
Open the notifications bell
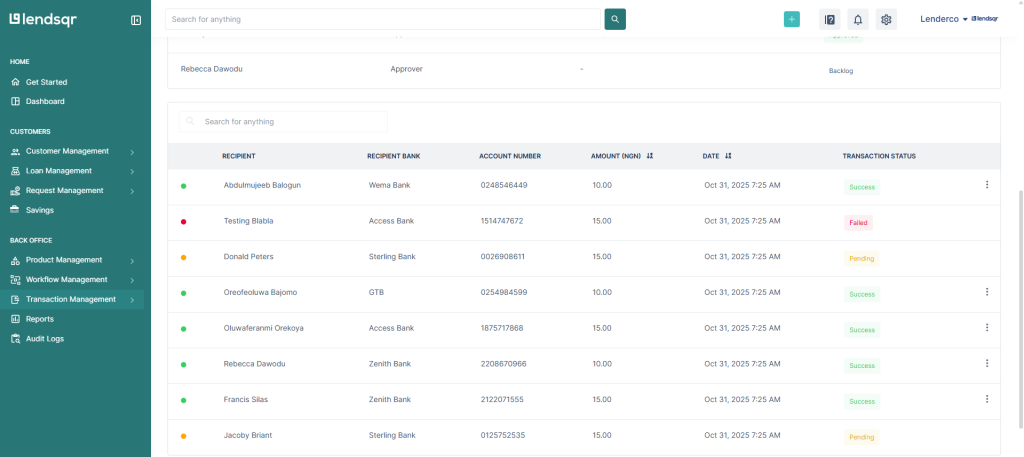point(857,19)
